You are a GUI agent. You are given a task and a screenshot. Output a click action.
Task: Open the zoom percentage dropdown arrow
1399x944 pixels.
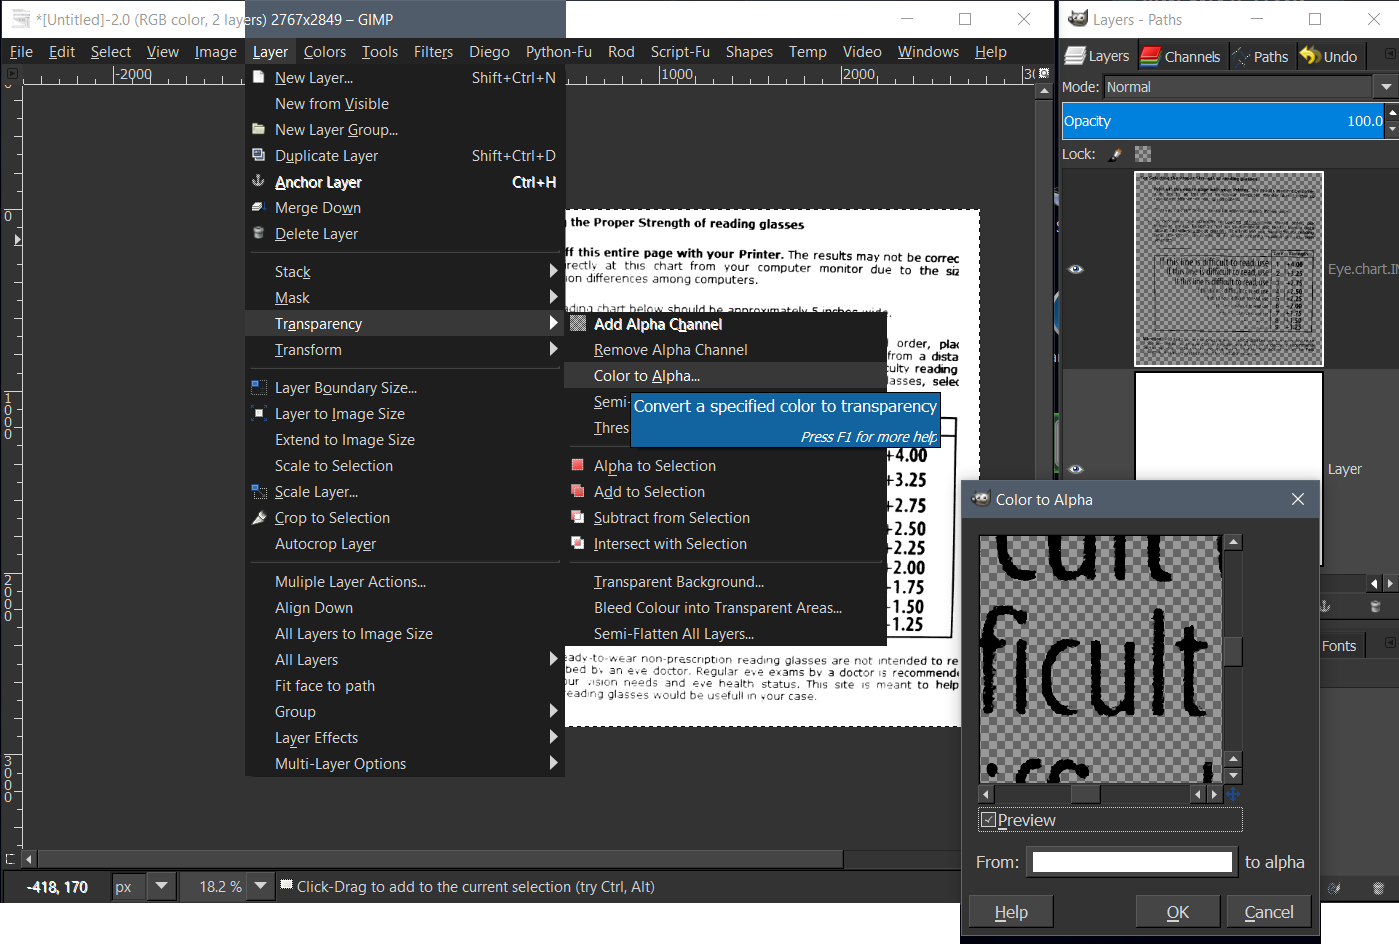[x=261, y=886]
